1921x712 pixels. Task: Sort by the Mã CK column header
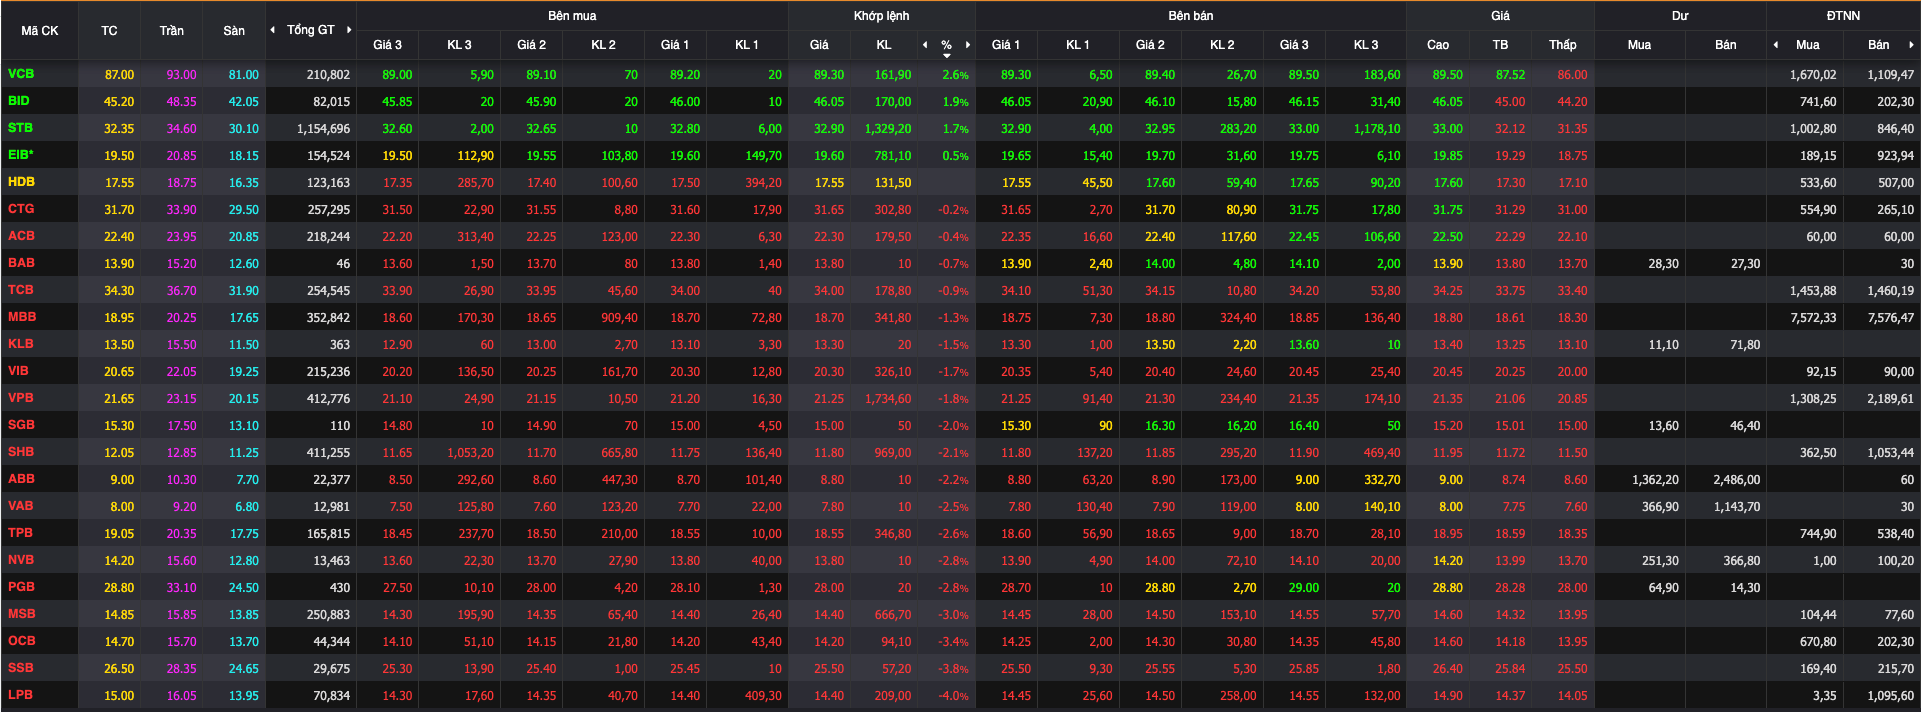click(x=40, y=31)
